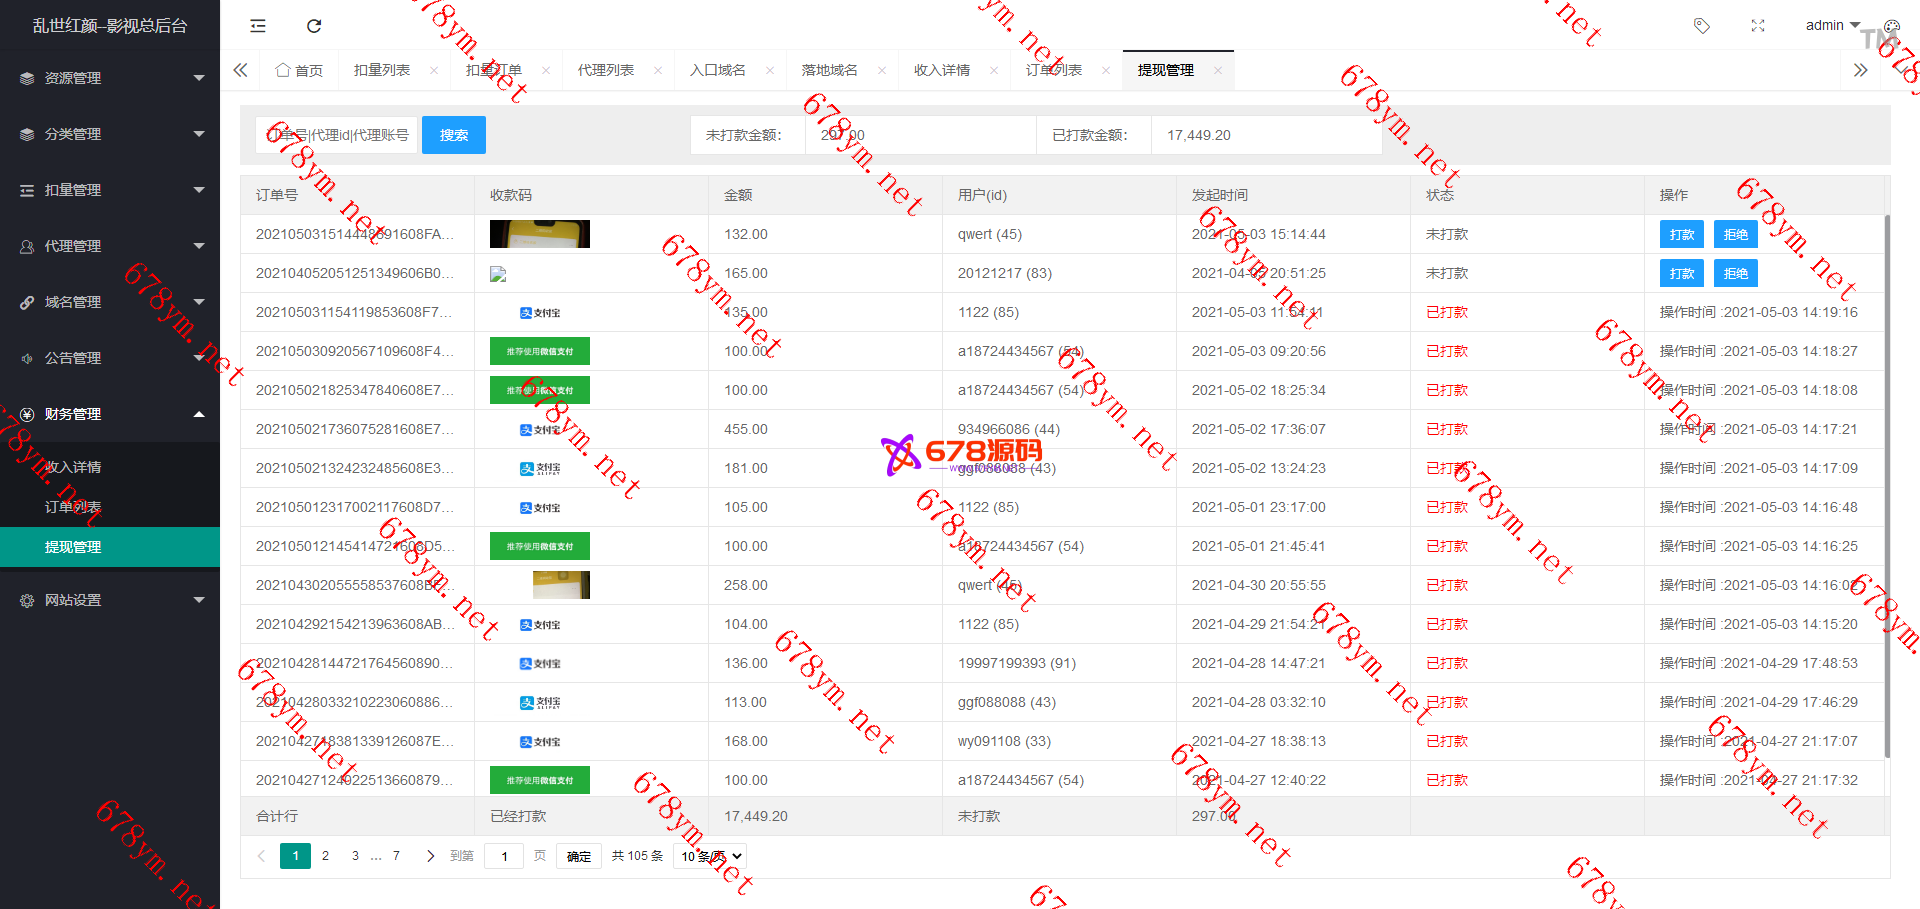This screenshot has height=909, width=1920.
Task: Open the theme palette icon
Action: click(1891, 26)
